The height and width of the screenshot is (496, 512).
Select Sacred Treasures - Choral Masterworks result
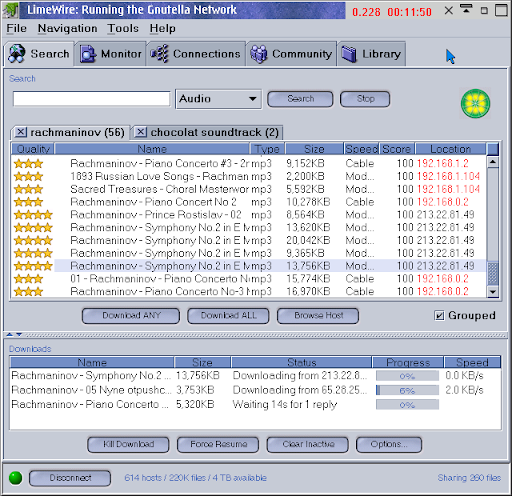tap(248, 189)
